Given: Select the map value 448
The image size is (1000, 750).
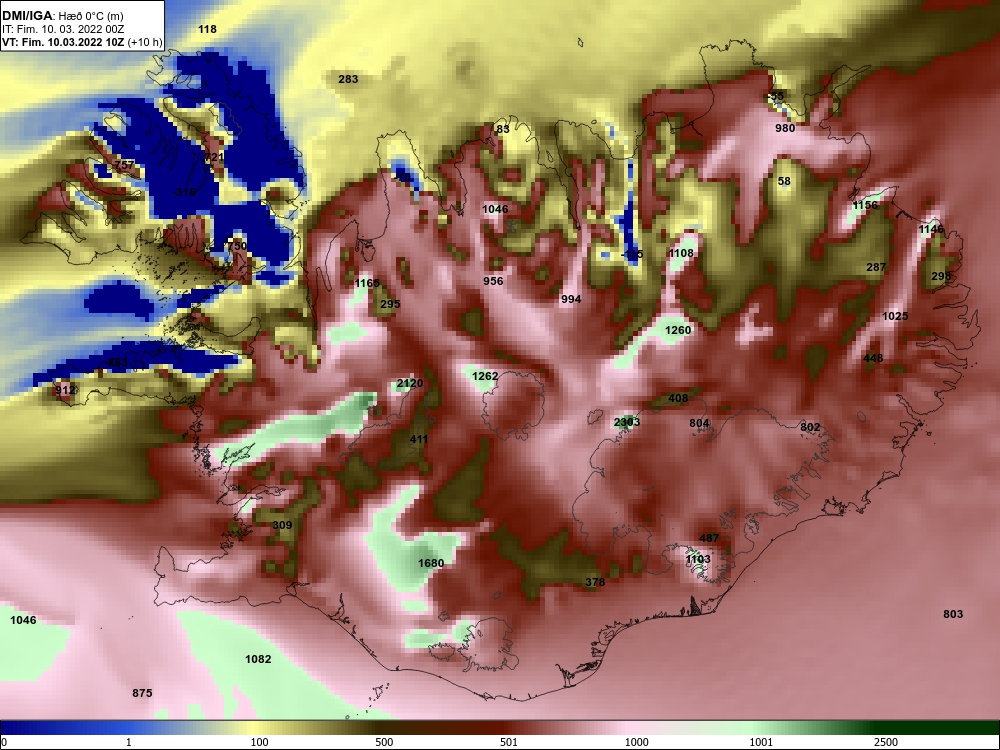Looking at the screenshot, I should [x=873, y=358].
